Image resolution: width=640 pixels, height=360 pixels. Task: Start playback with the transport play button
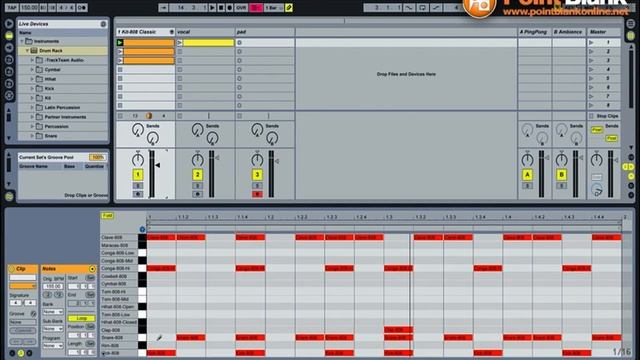[x=212, y=7]
